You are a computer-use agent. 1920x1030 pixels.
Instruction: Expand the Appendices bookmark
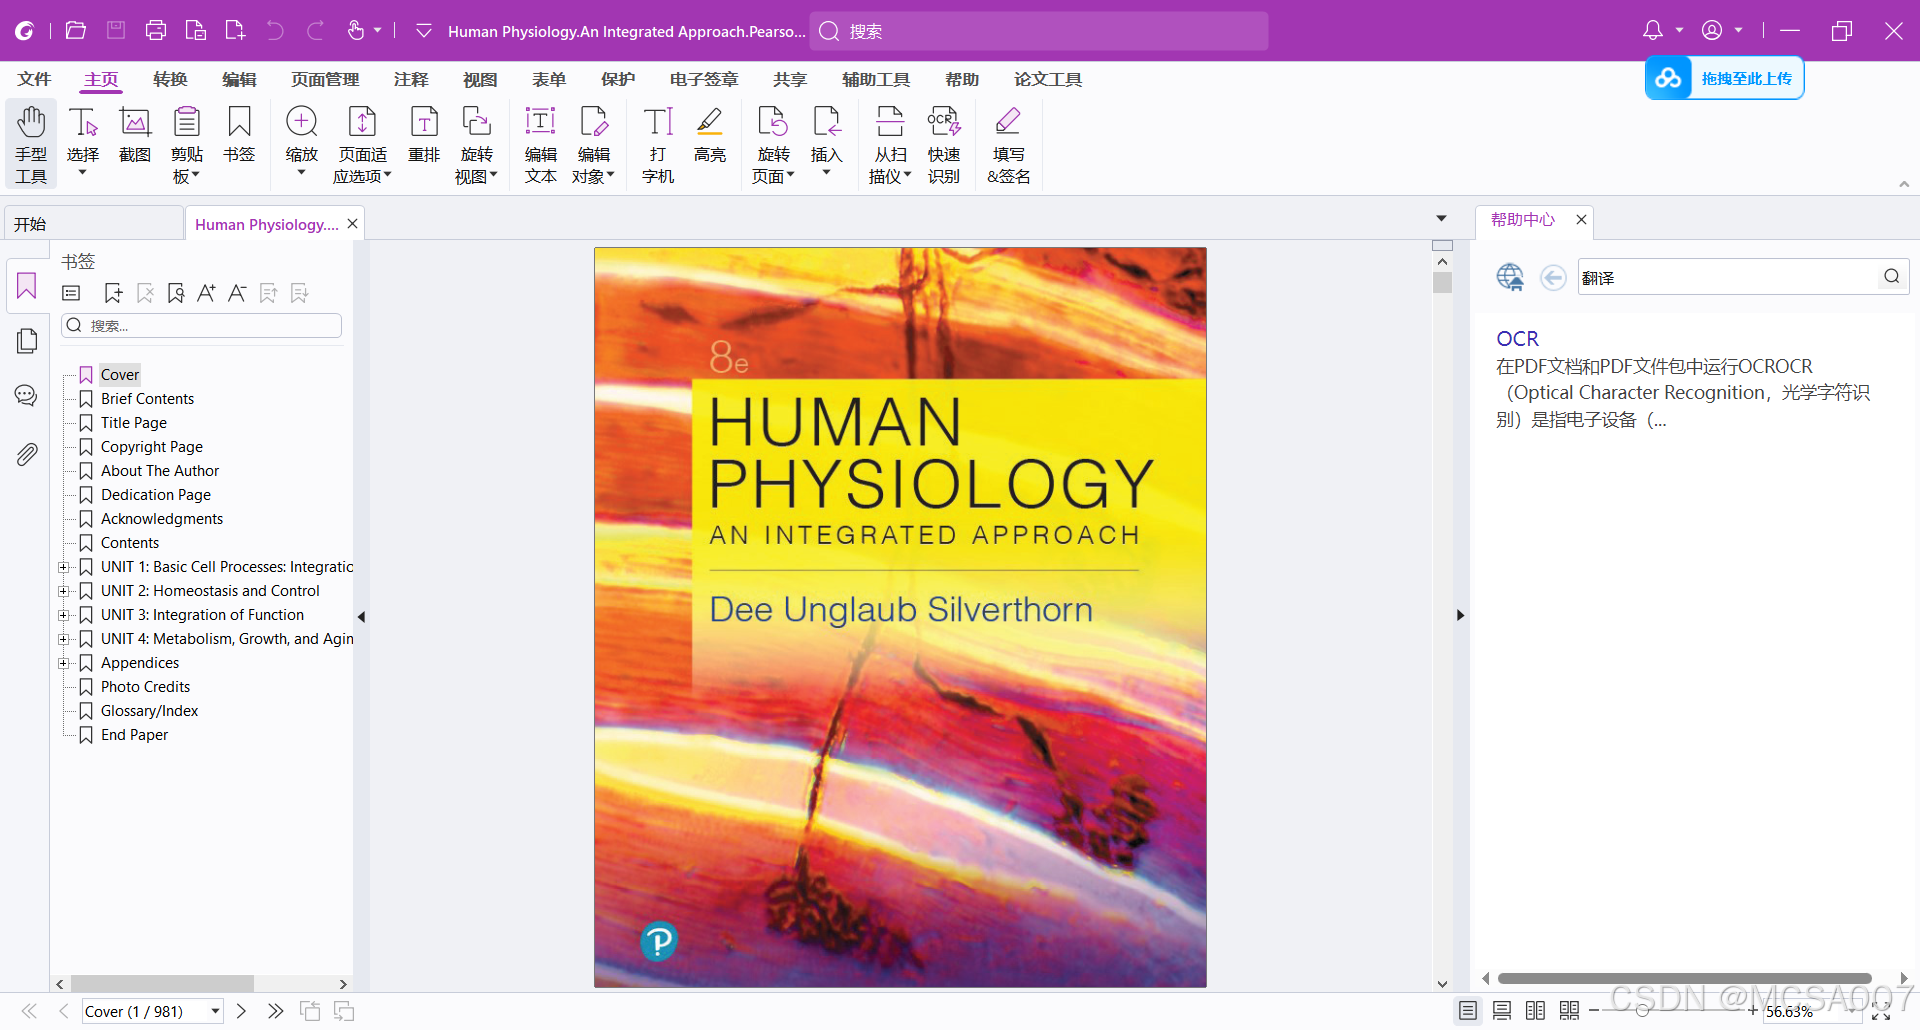pos(63,663)
